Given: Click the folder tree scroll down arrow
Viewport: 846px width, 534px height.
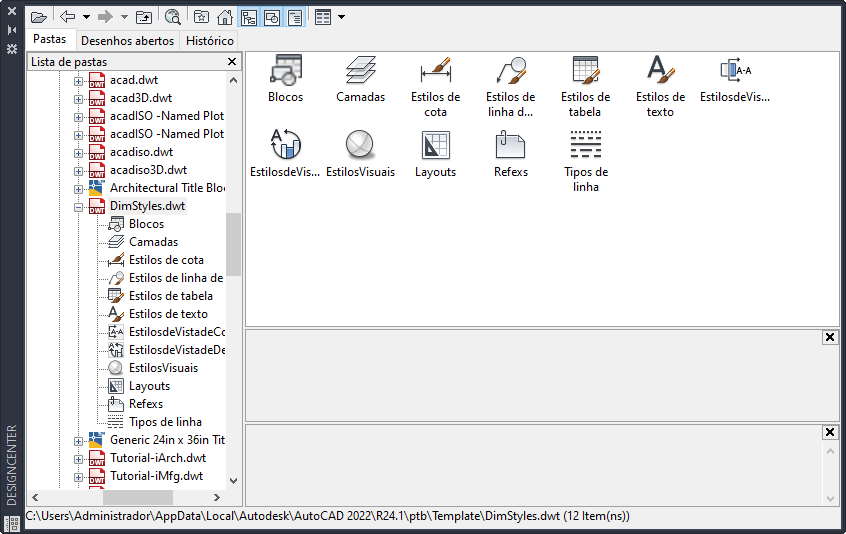Looking at the screenshot, I should click(x=233, y=481).
